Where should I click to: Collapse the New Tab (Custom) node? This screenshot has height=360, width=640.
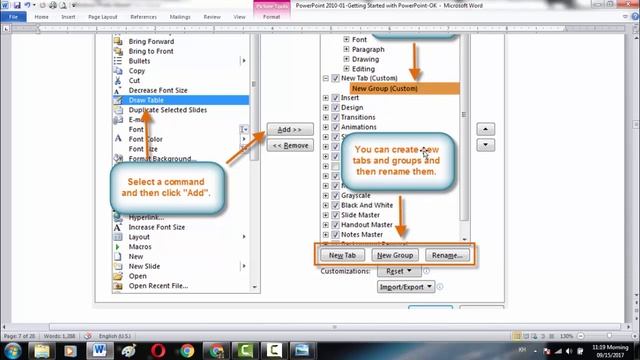326,78
